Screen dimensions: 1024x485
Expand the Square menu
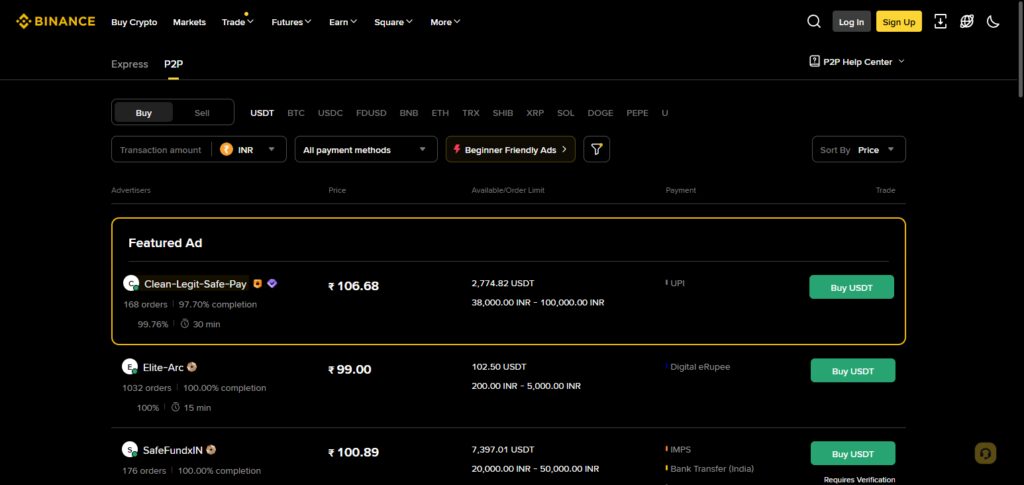click(393, 22)
